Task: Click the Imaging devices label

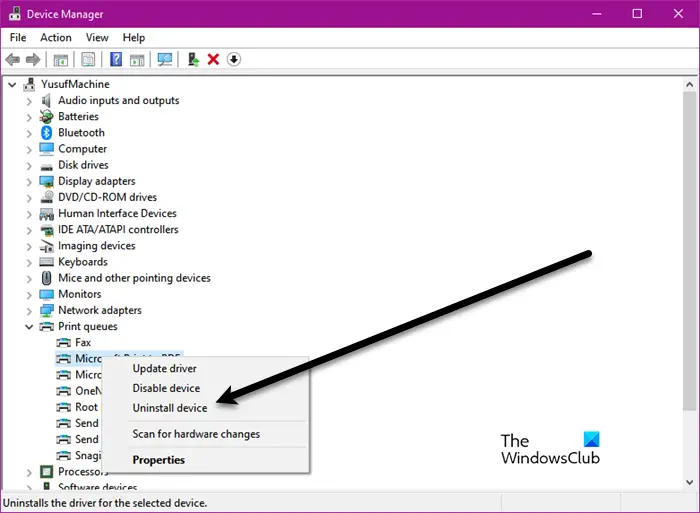Action: tap(96, 246)
